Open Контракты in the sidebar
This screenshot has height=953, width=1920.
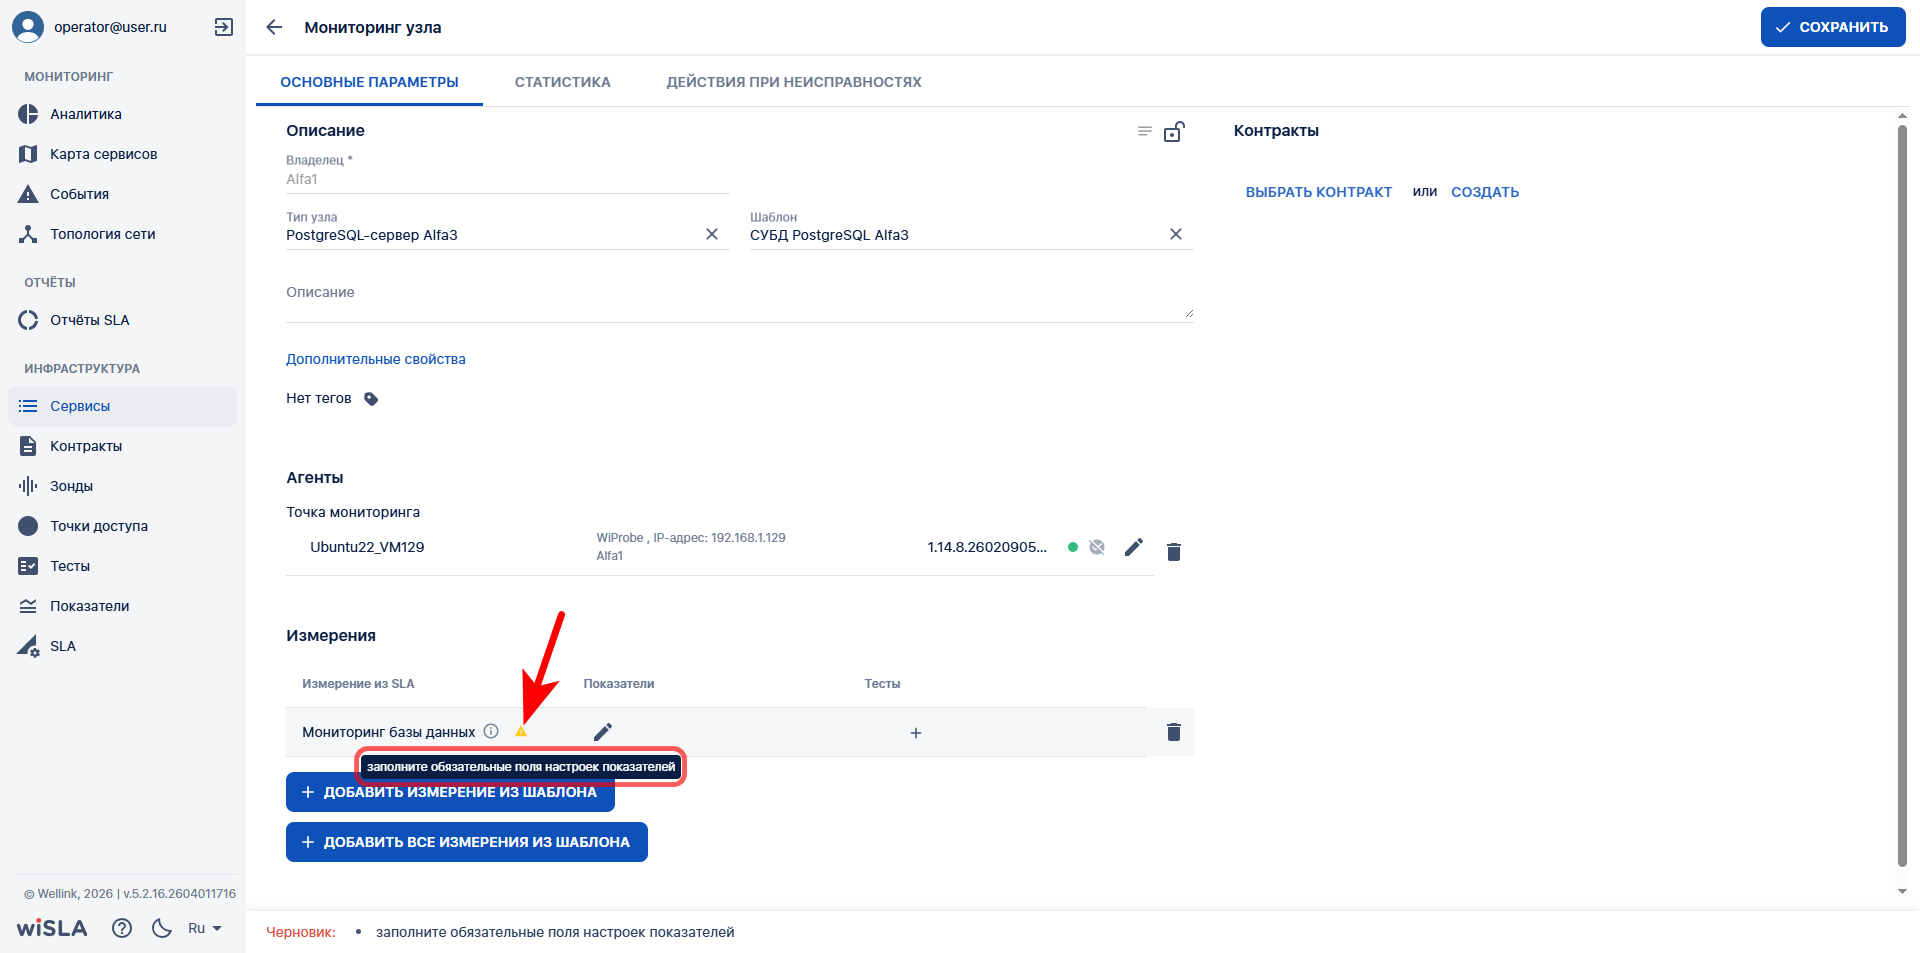(x=123, y=446)
